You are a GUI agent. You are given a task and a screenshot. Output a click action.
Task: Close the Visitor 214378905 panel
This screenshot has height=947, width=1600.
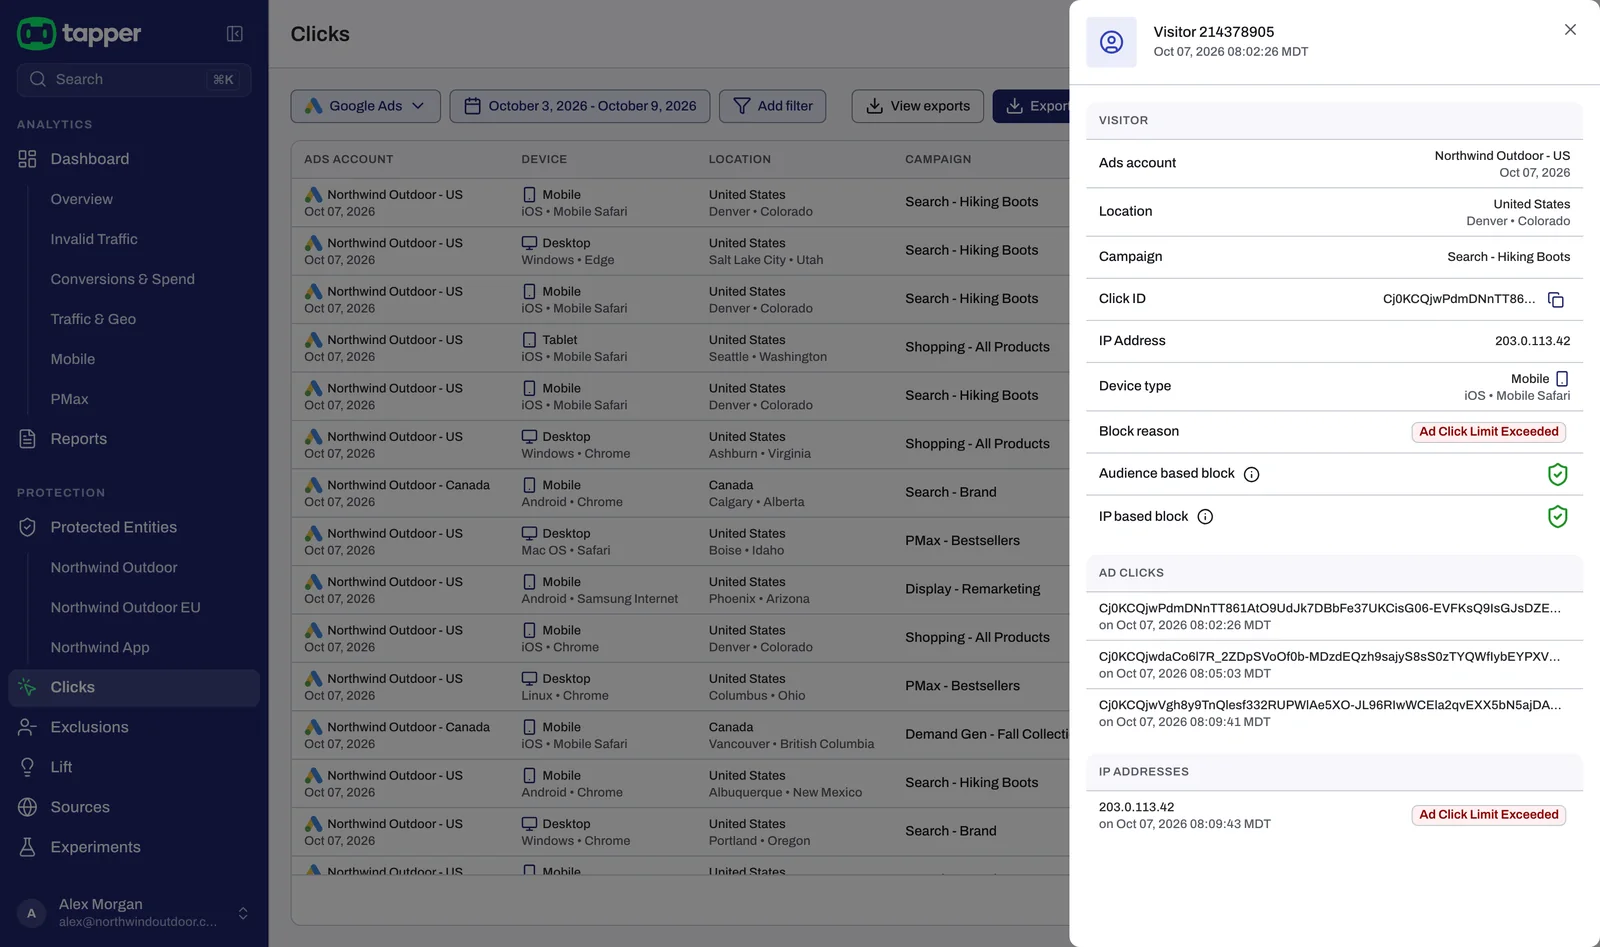(1570, 30)
